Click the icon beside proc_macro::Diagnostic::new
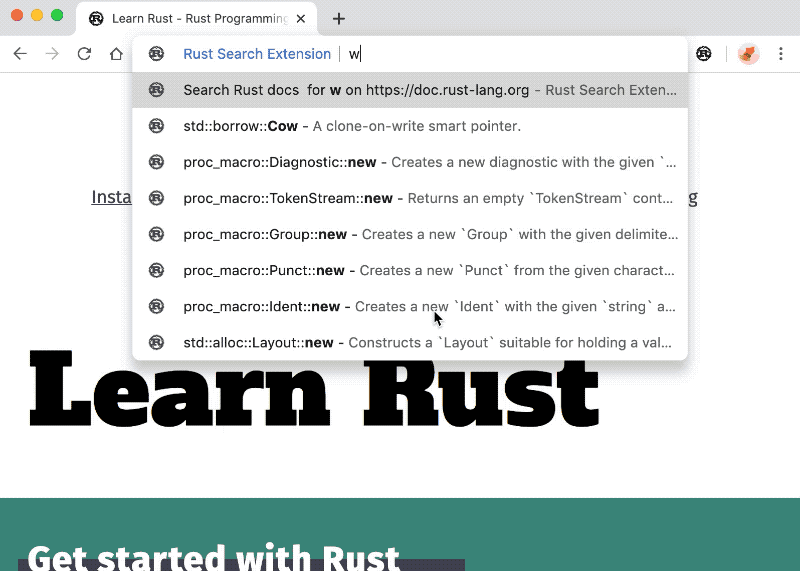Screen dimensions: 800x571 click(x=156, y=162)
